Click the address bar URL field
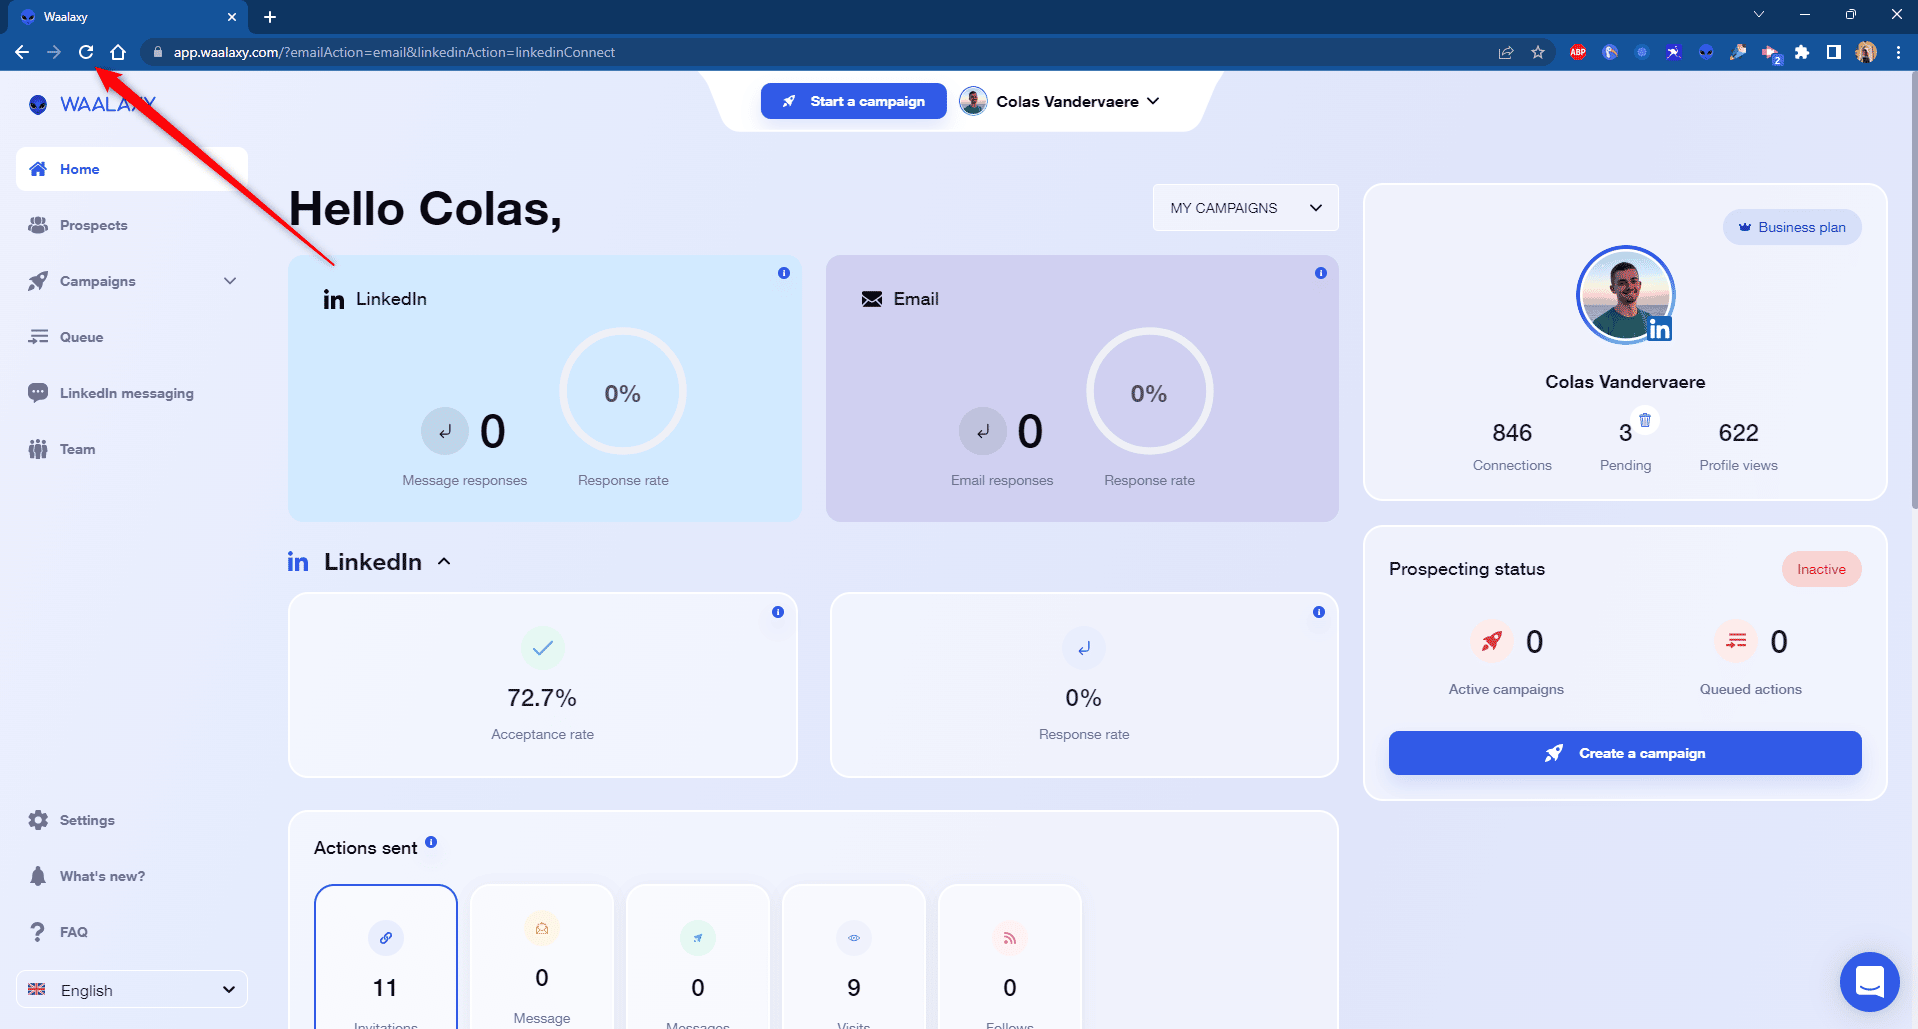Viewport: 1918px width, 1029px height. (820, 52)
